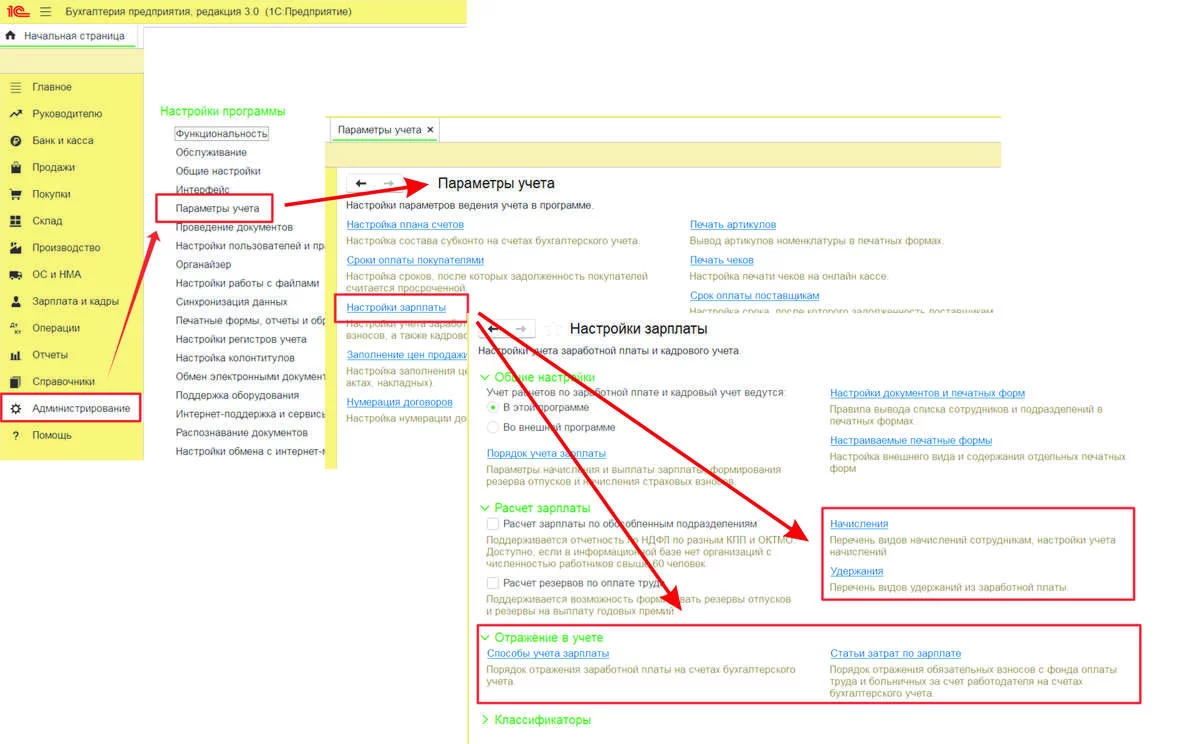Open the Удержания link

click(857, 571)
